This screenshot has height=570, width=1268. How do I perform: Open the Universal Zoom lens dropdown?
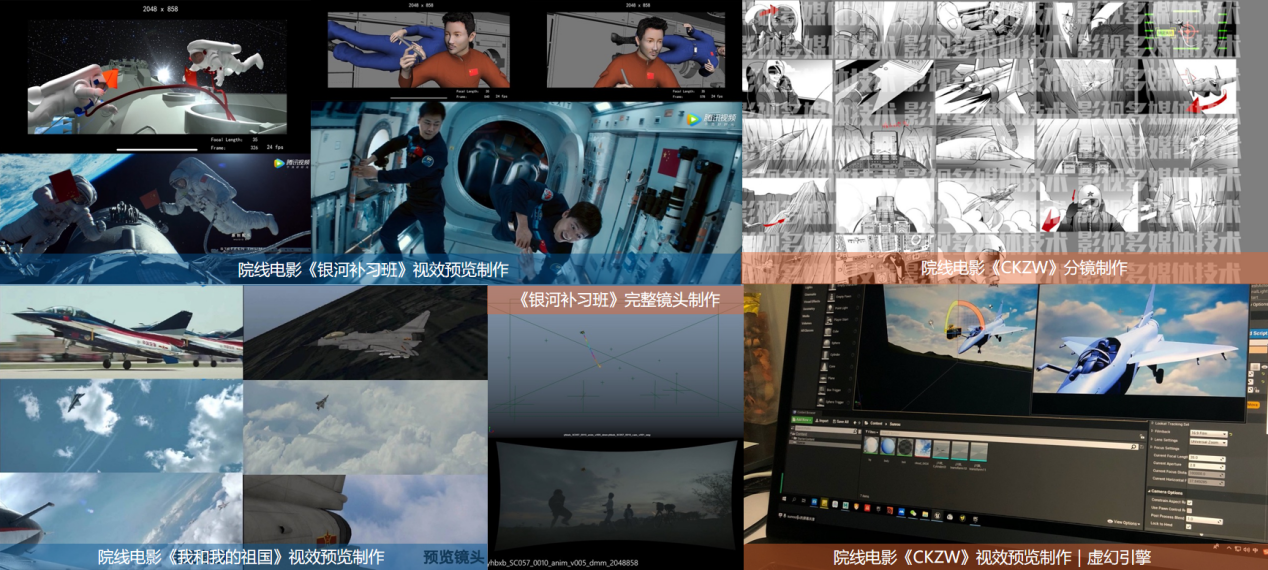1208,442
